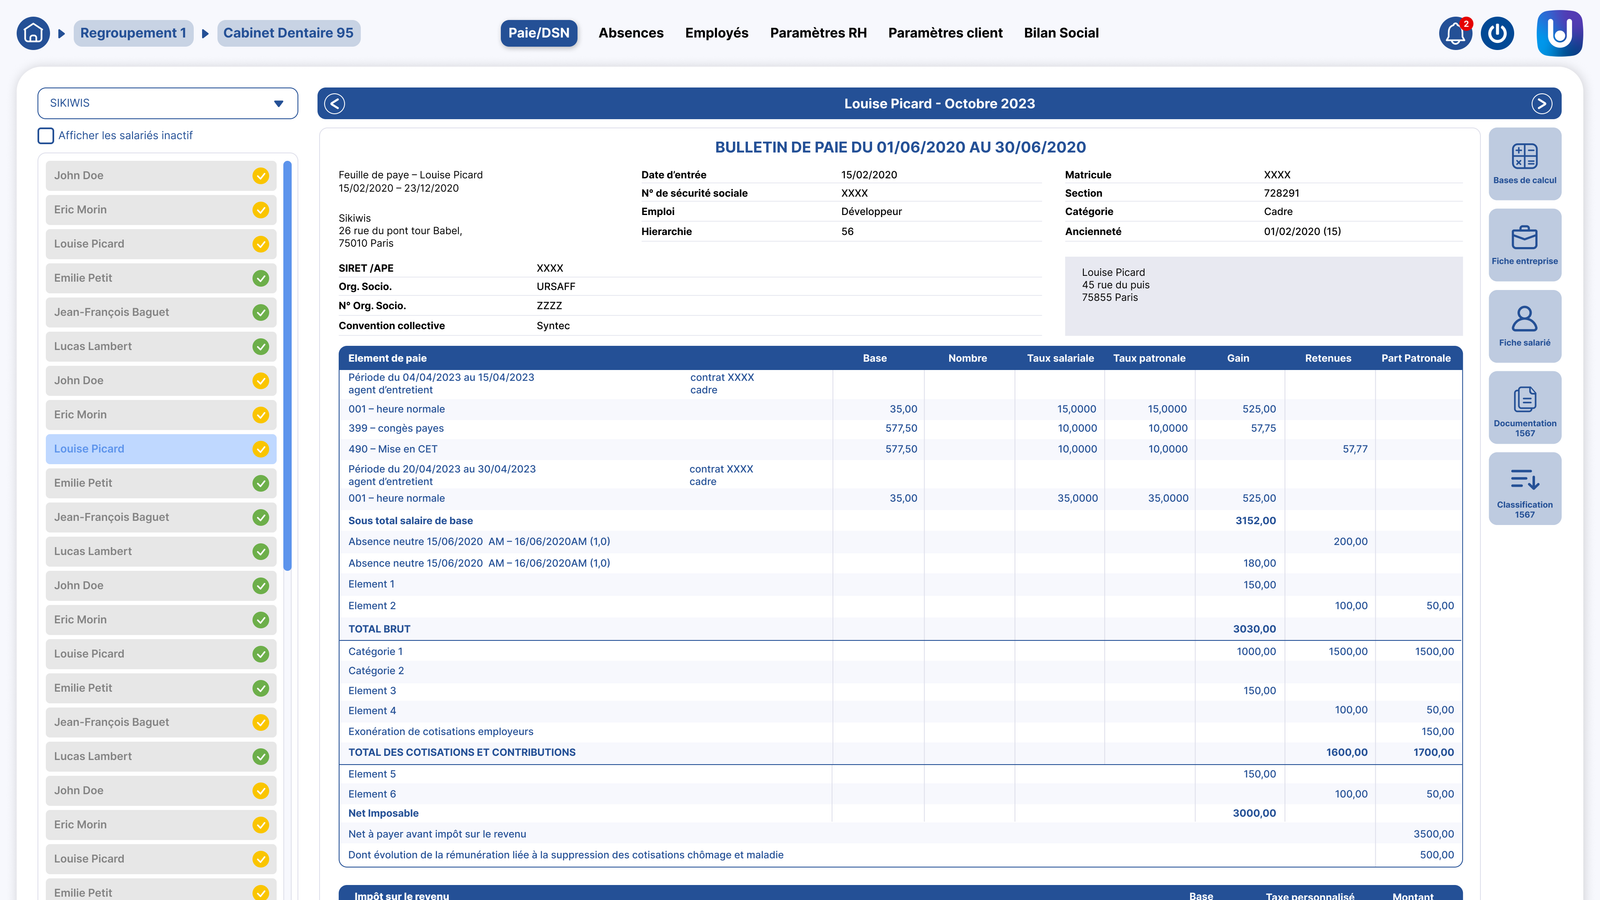Open Fiche salarié card
Viewport: 1600px width, 900px height.
click(1525, 326)
